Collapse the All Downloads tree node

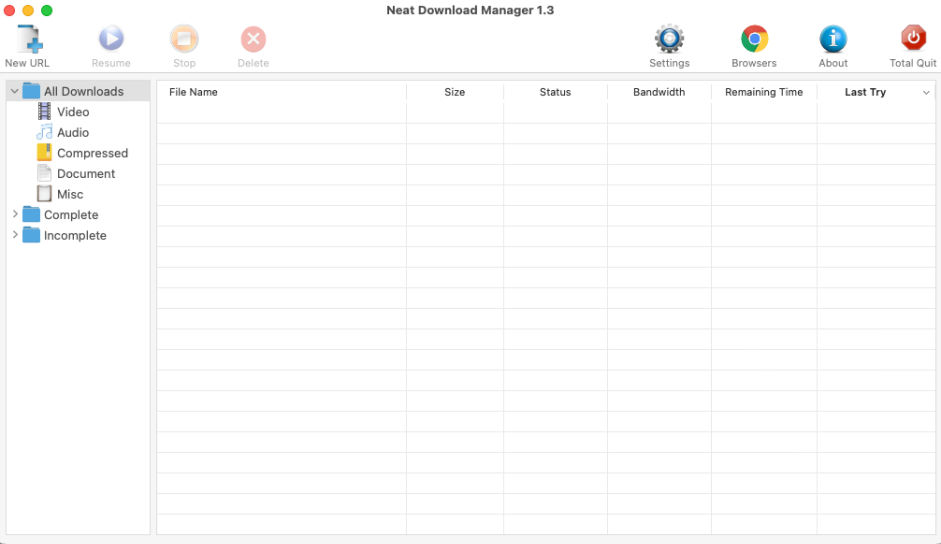click(15, 92)
